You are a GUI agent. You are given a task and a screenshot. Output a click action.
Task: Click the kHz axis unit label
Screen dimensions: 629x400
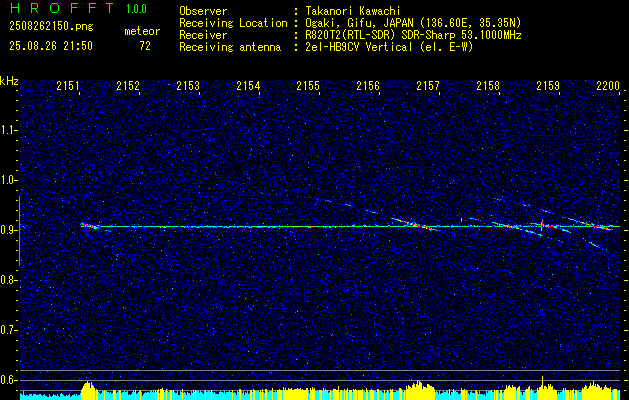[9, 81]
